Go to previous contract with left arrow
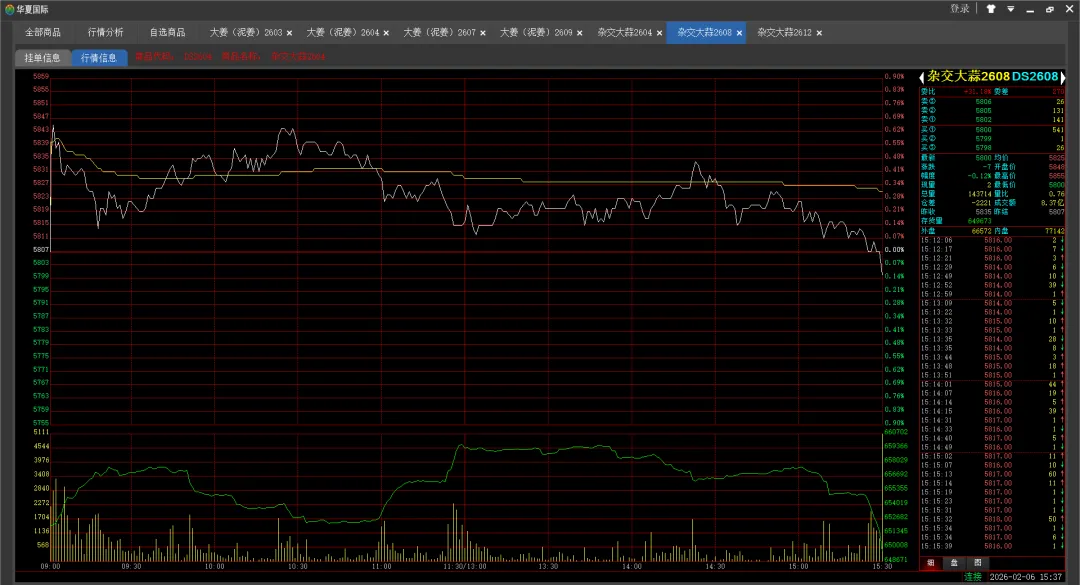 922,77
